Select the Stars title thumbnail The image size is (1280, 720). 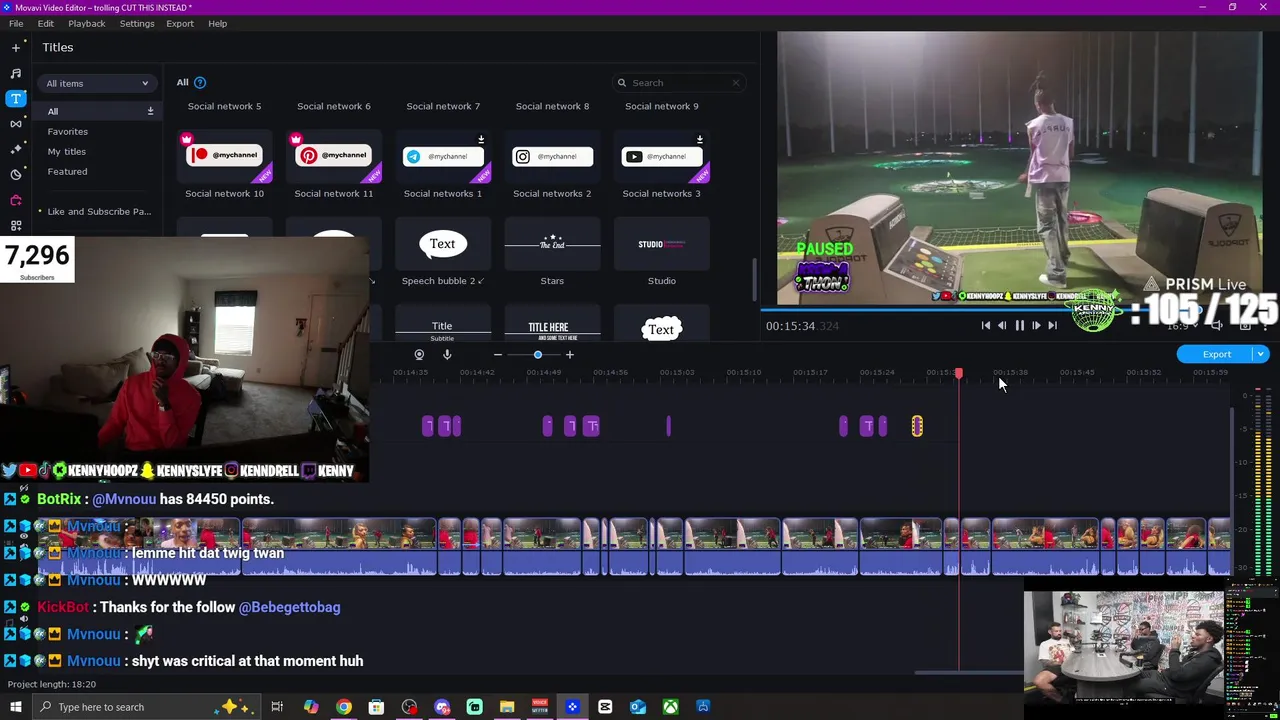[552, 244]
